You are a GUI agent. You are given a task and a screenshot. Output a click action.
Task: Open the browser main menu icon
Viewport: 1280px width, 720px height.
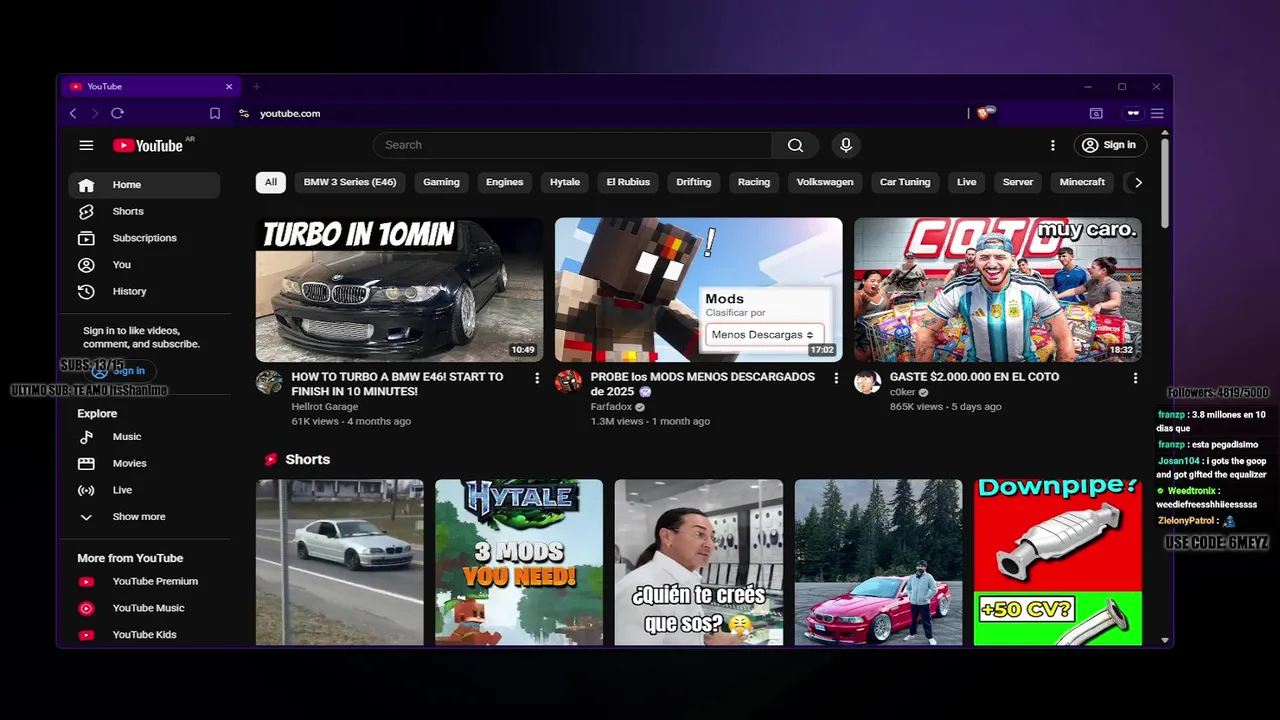(1157, 114)
